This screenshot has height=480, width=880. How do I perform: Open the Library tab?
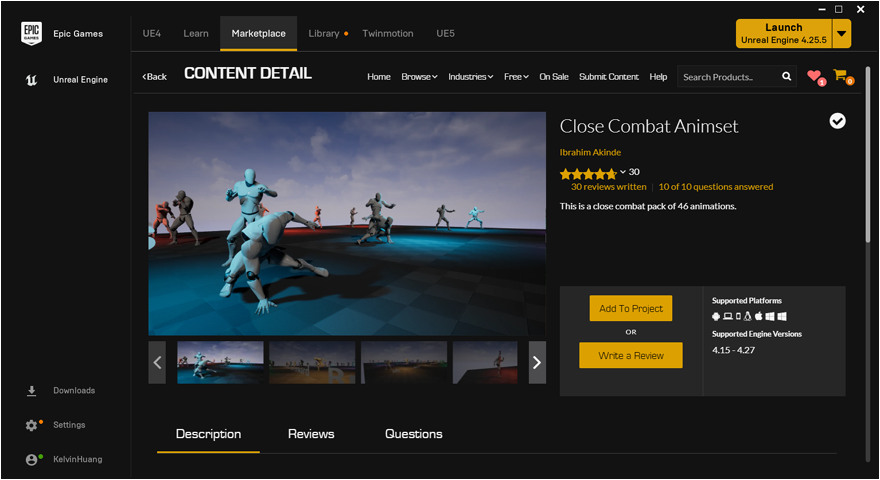pos(324,34)
